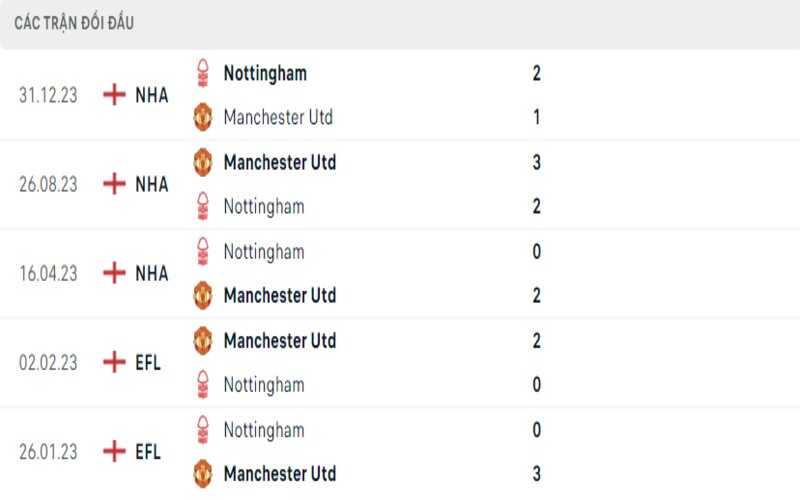800x500 pixels.
Task: Click England flag beside 31.12.23 NHA
Action: pos(114,95)
